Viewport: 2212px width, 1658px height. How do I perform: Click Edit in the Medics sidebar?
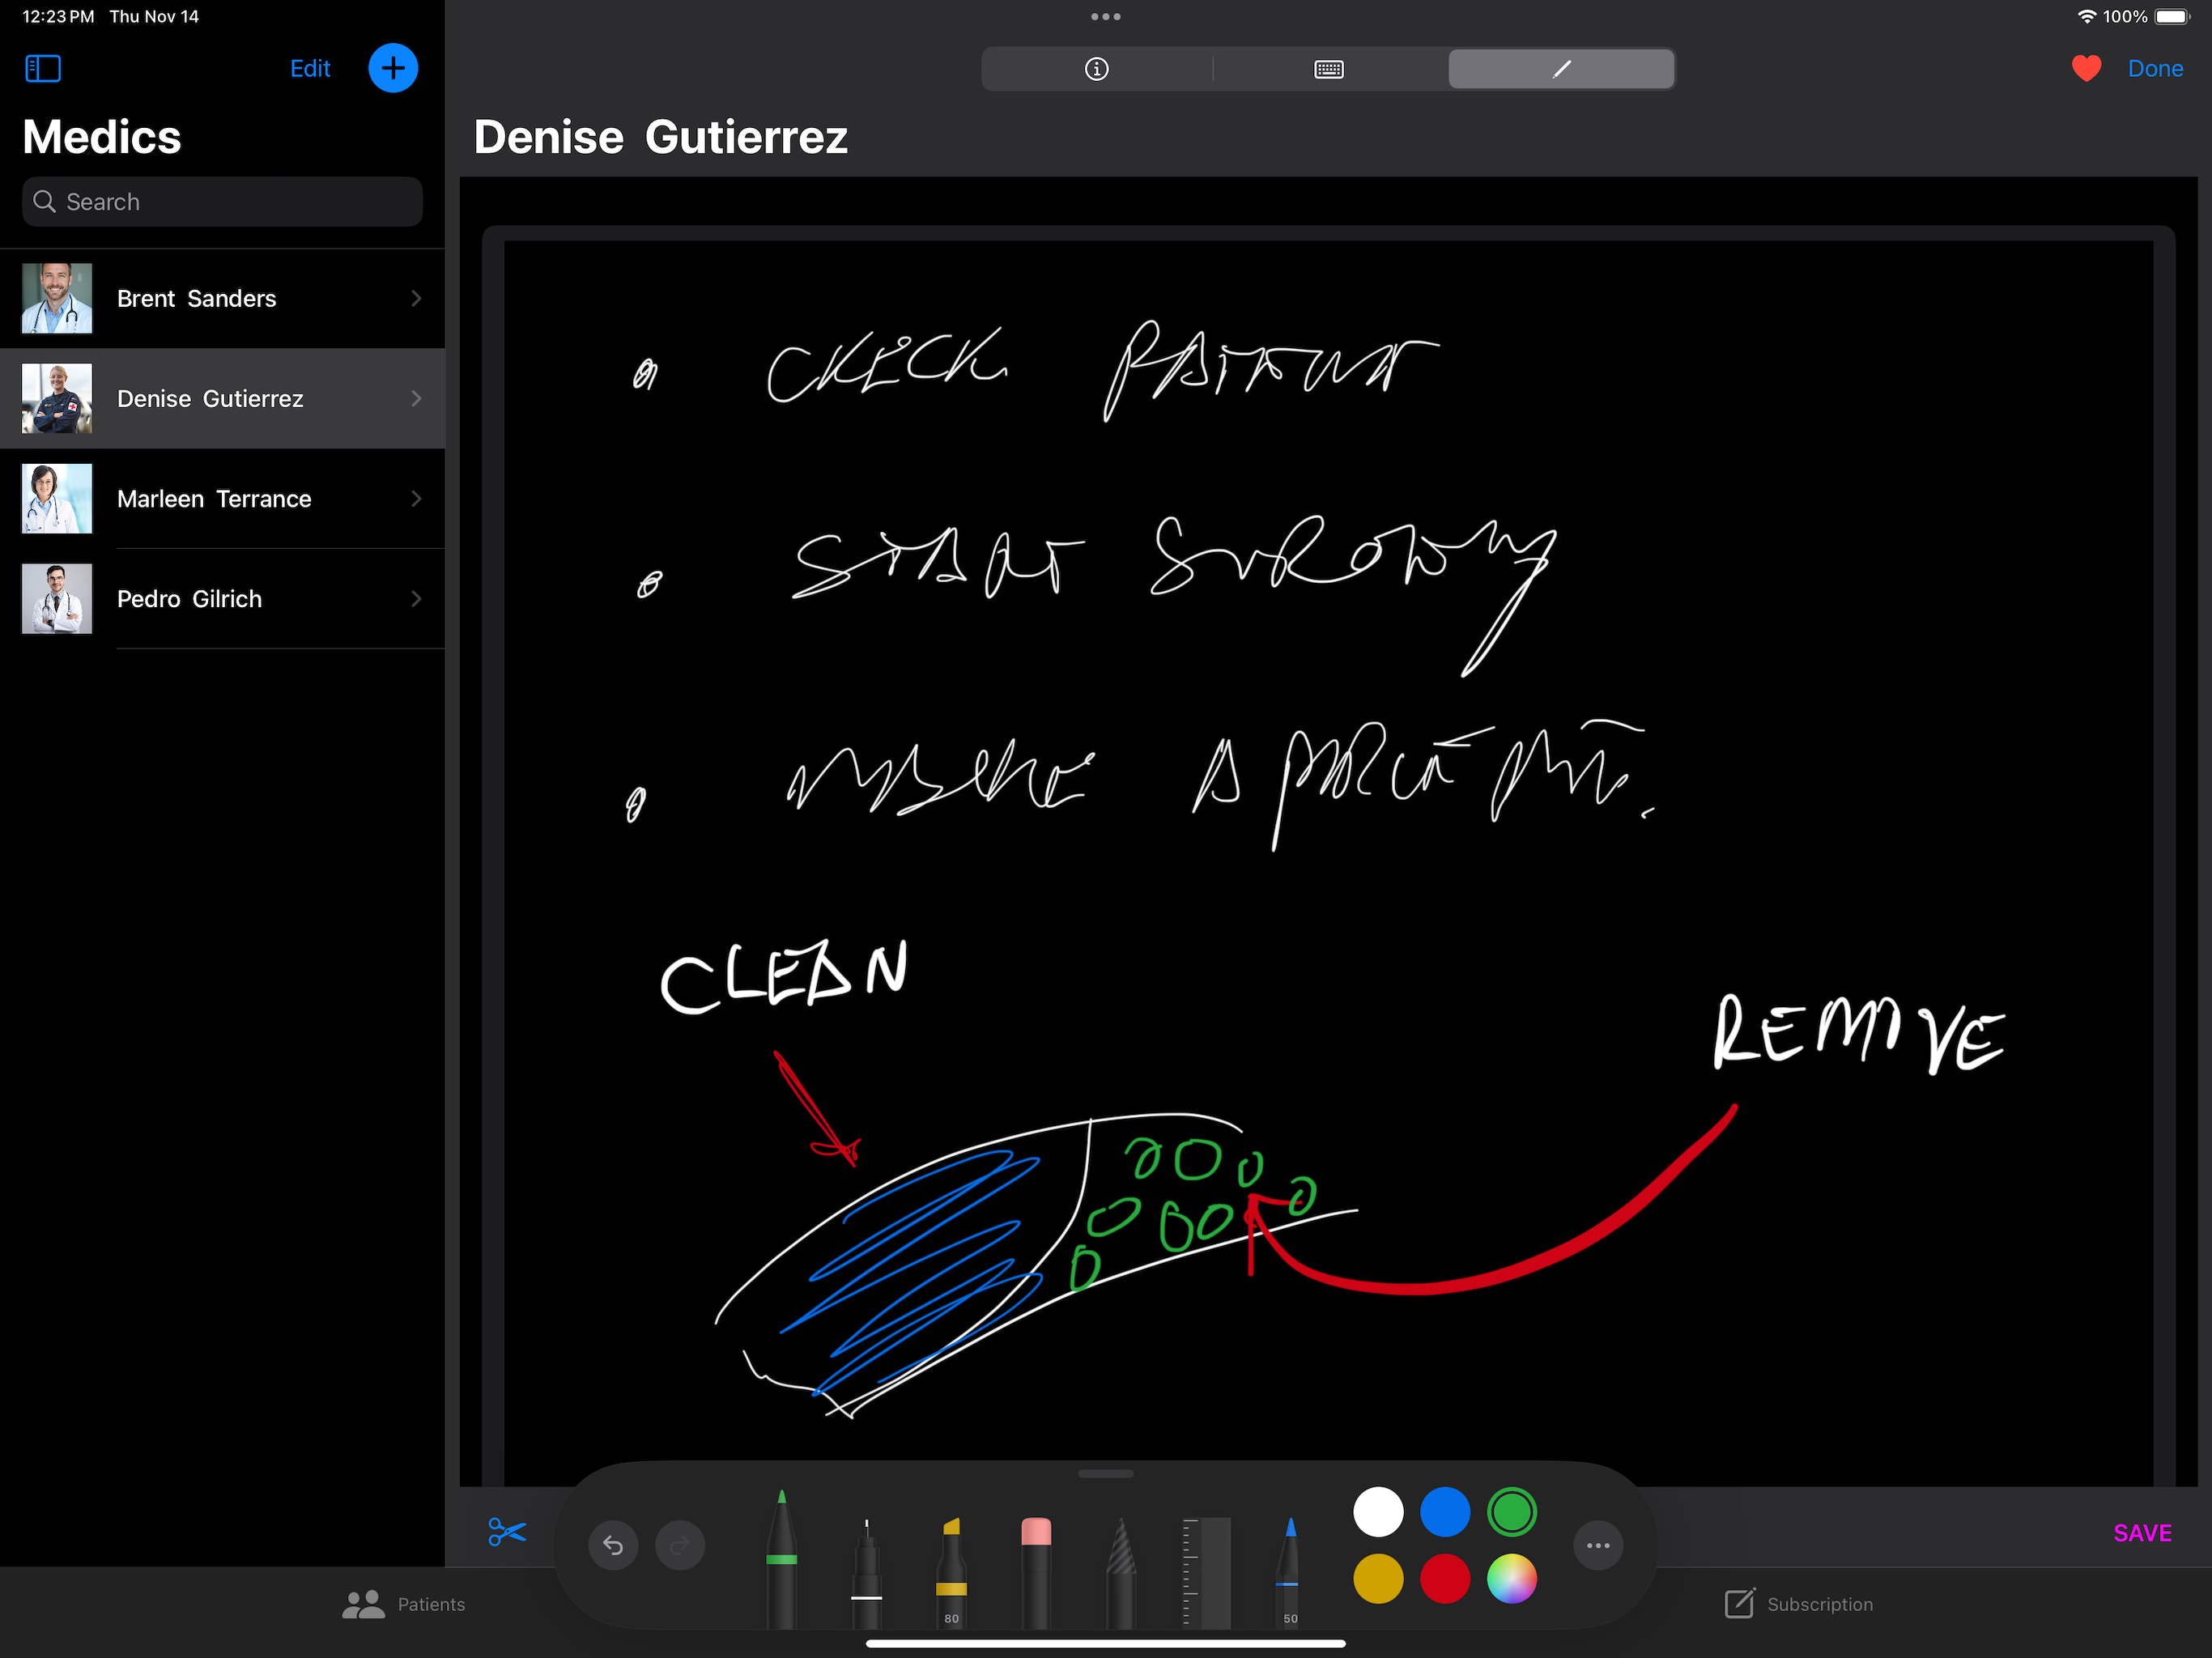point(310,68)
